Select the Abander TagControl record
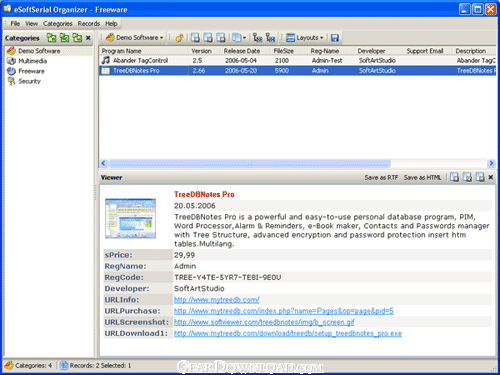Image resolution: width=500 pixels, height=375 pixels. [x=298, y=61]
